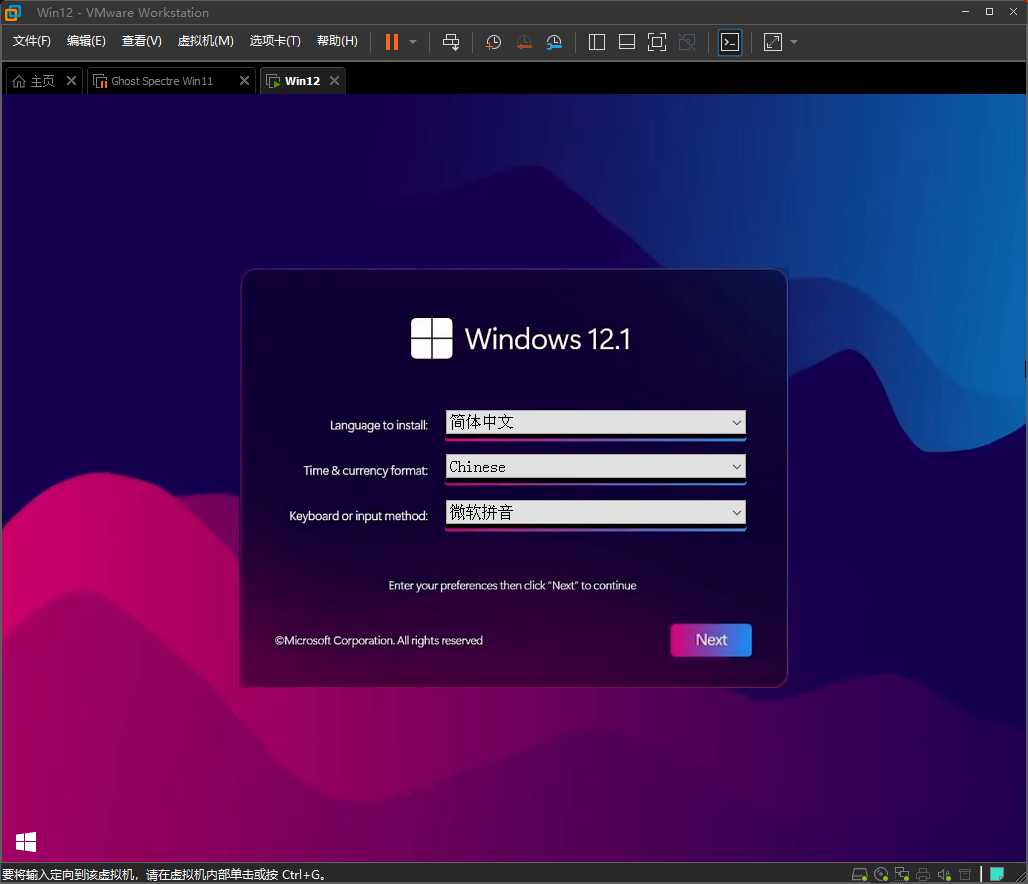The image size is (1028, 884).
Task: Click the printer device icon in status bar
Action: pos(923,874)
